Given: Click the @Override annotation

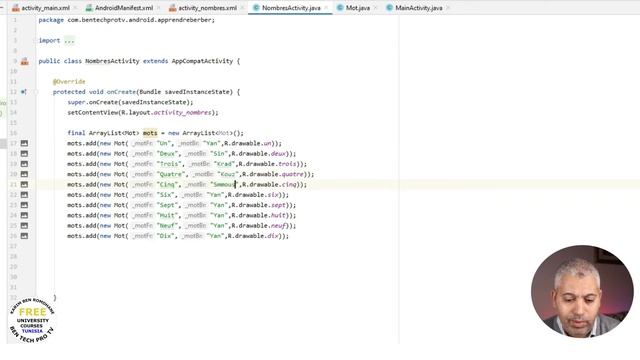Looking at the screenshot, I should [x=69, y=82].
